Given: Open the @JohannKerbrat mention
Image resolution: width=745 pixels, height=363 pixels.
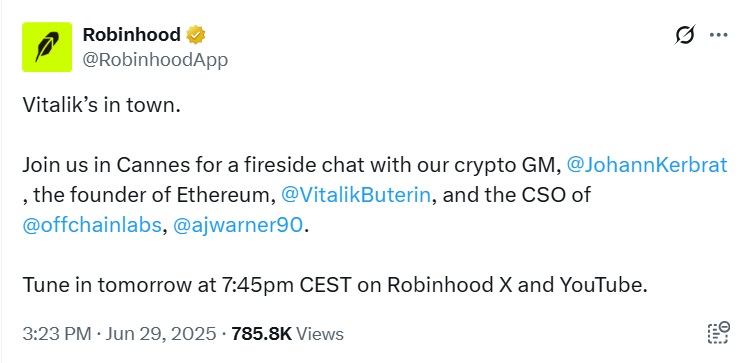Looking at the screenshot, I should (647, 165).
